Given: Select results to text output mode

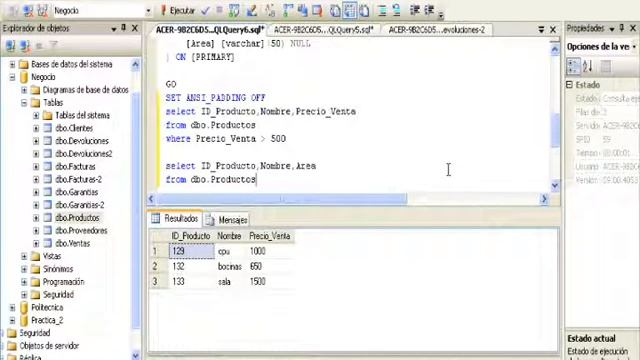Looking at the screenshot, I should [x=335, y=11].
